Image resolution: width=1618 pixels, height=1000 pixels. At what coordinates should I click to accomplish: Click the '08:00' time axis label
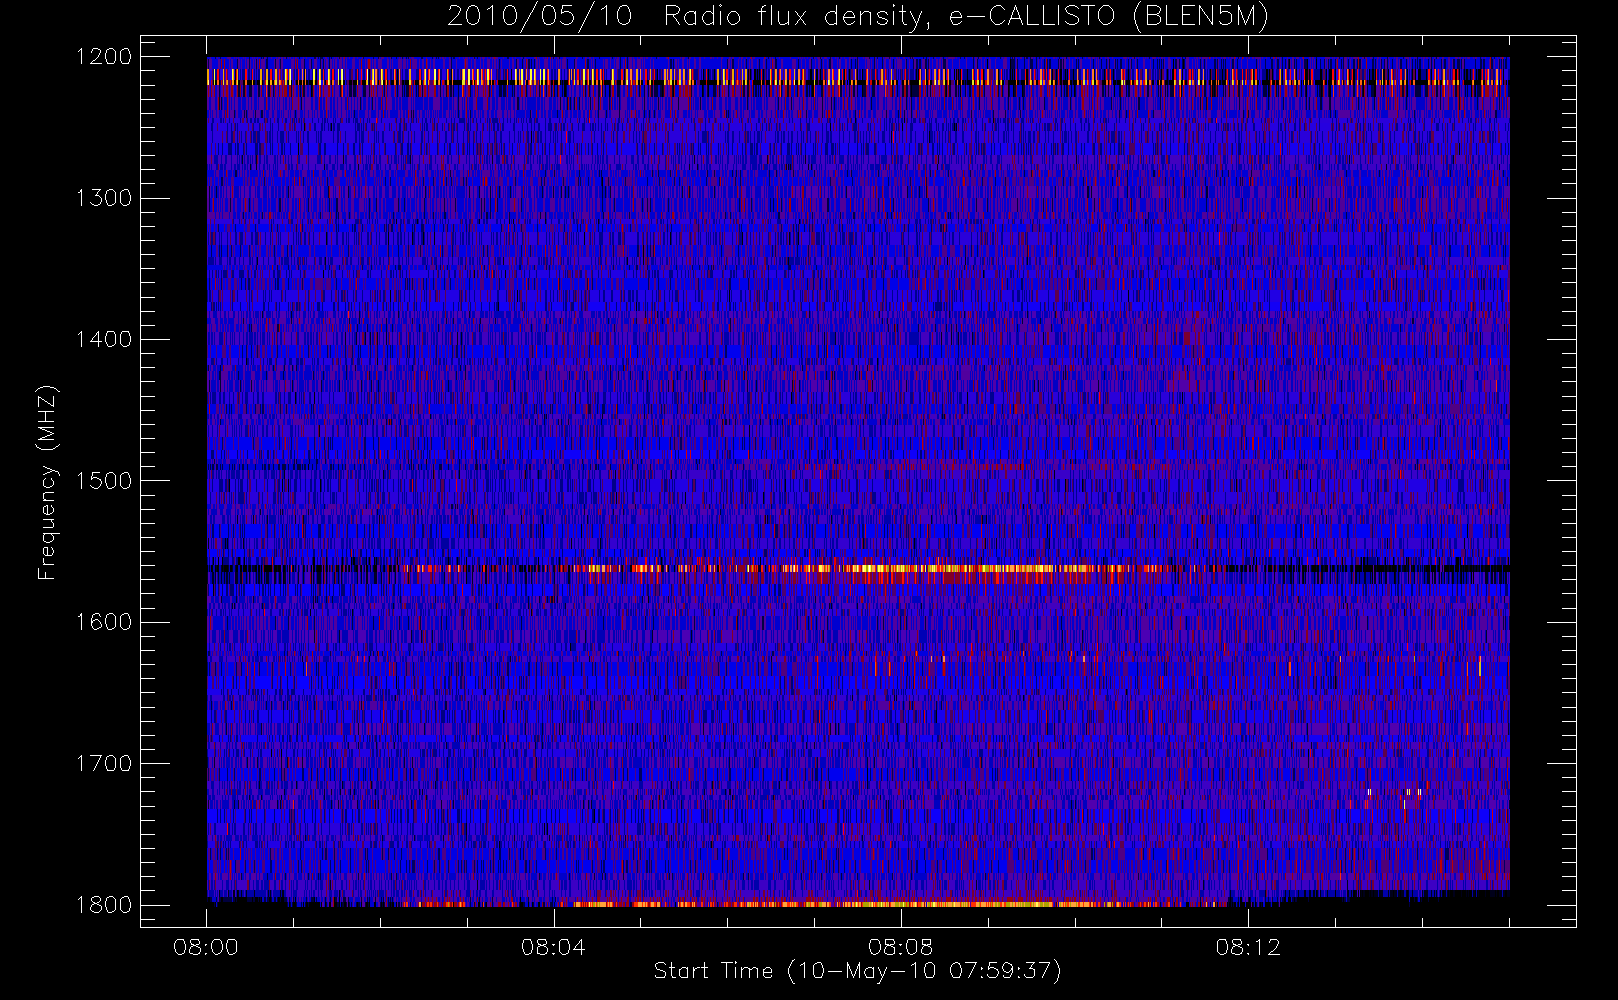206,947
